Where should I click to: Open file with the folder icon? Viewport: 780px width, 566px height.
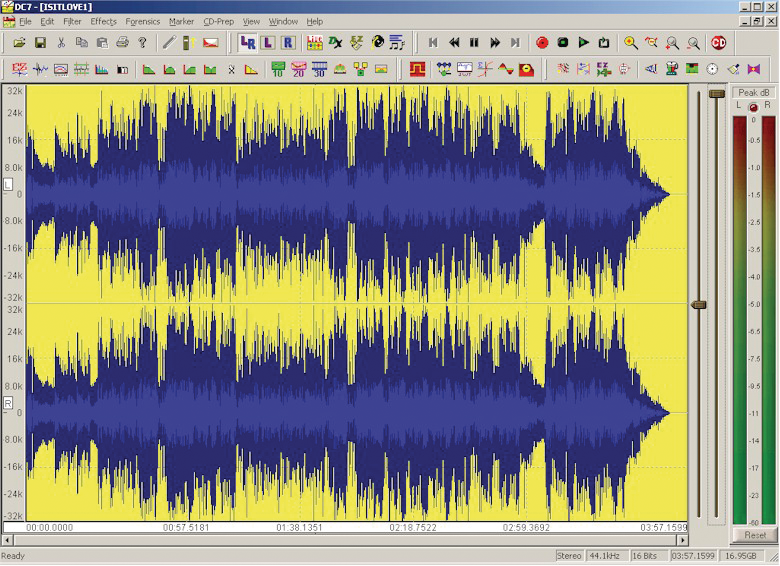(x=19, y=43)
